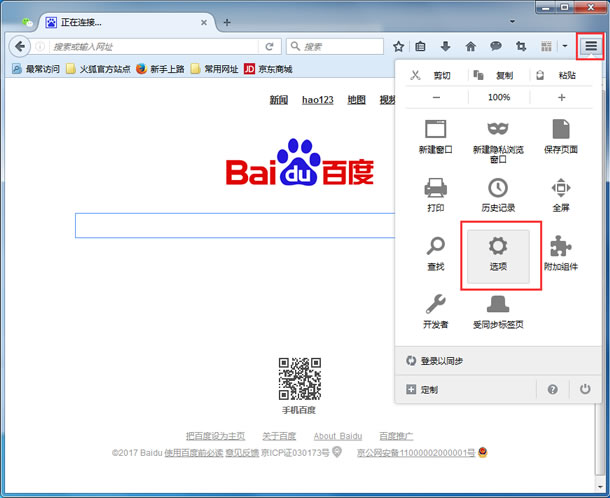Click the 新闻 link on Baidu
The image size is (610, 498).
(279, 100)
